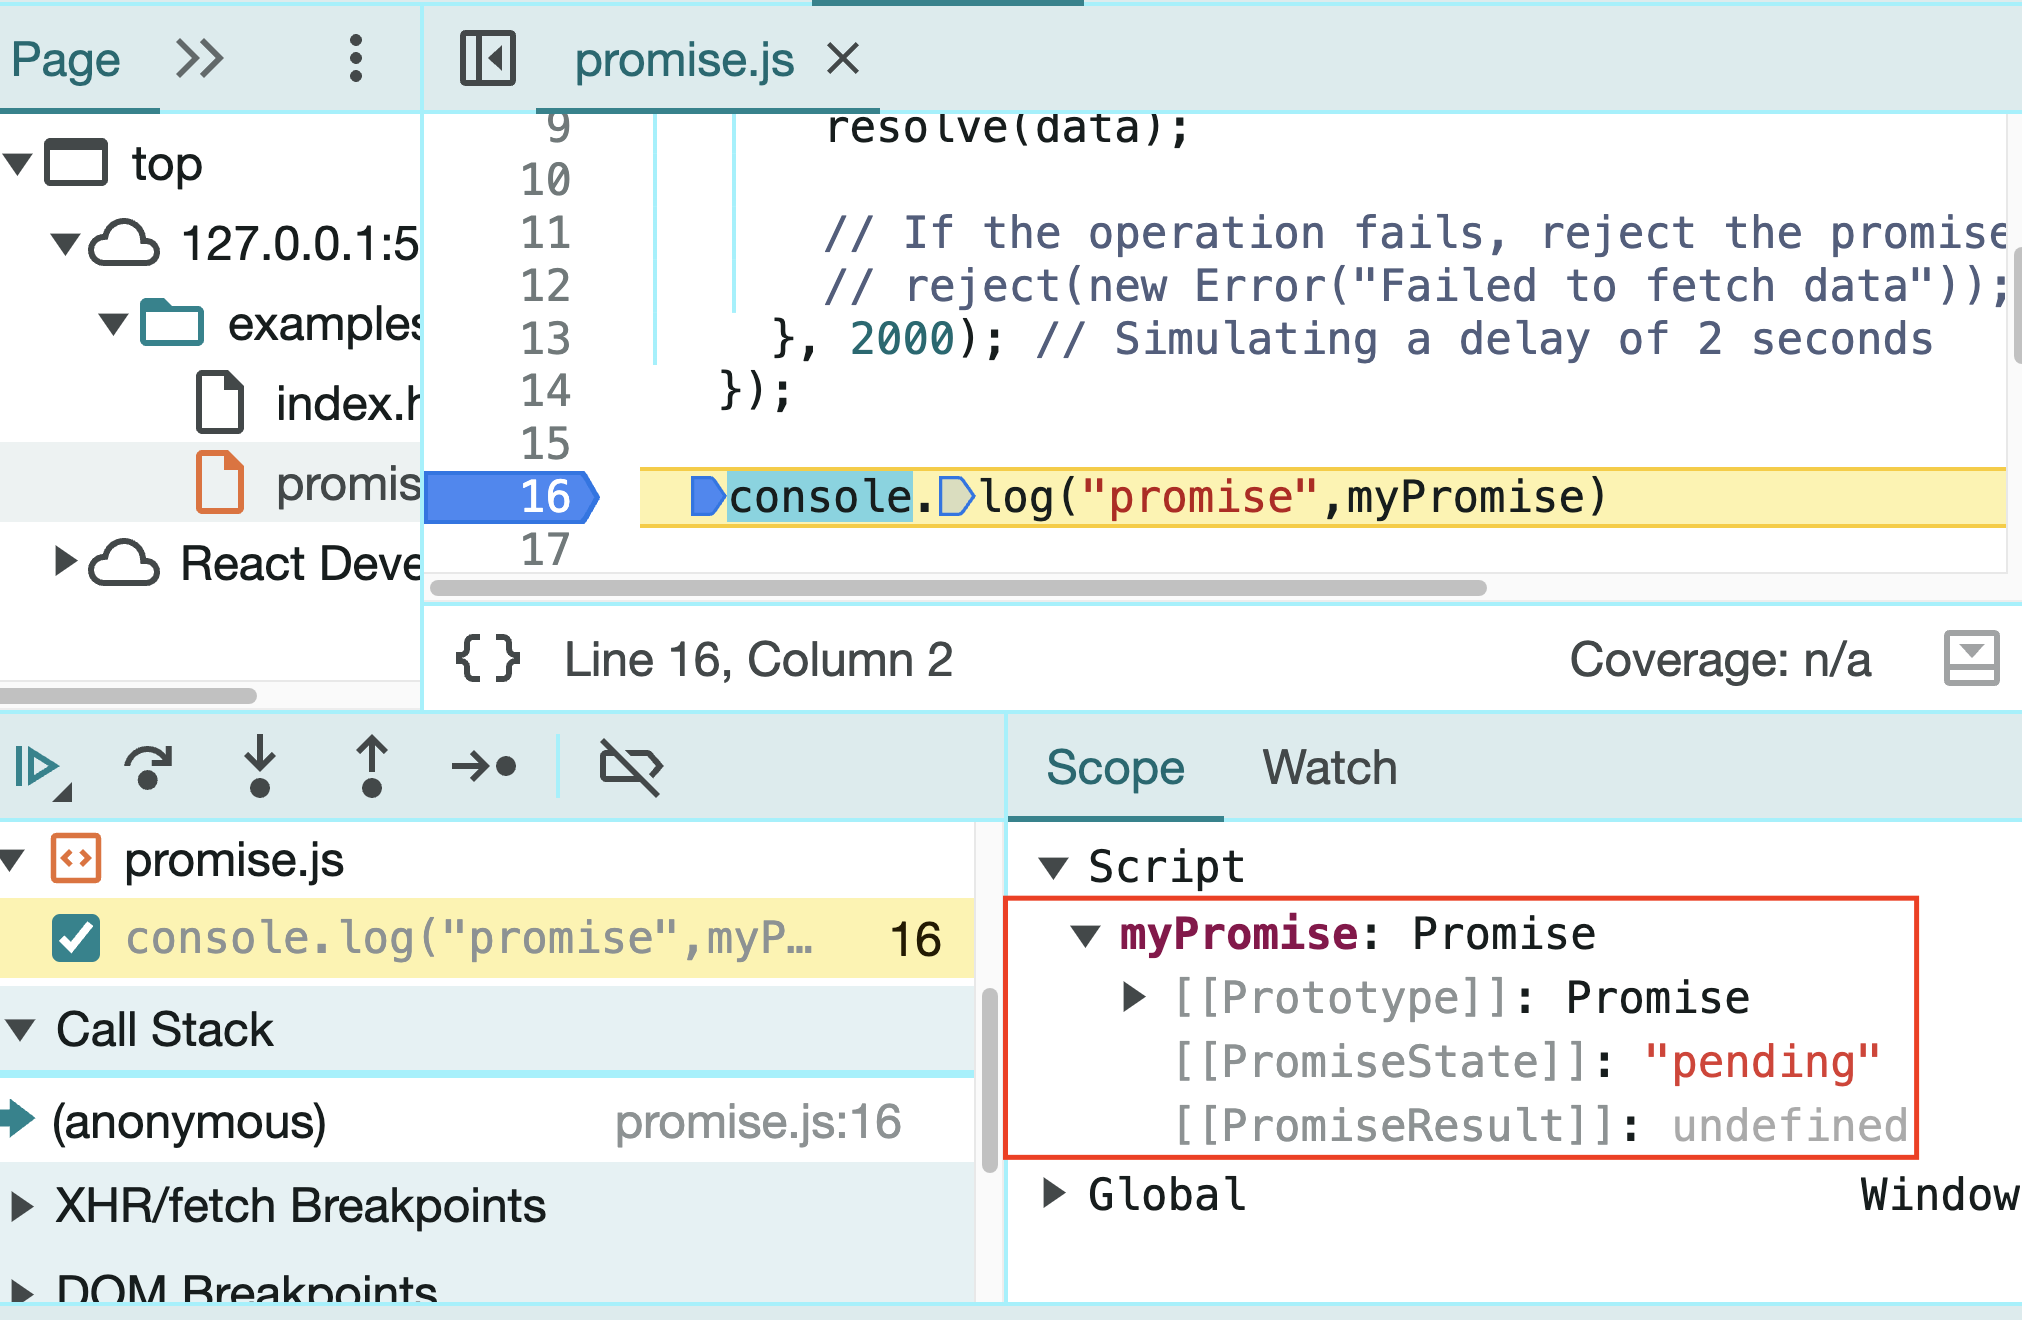Collapse the file navigator sidebar panel icon

click(487, 59)
